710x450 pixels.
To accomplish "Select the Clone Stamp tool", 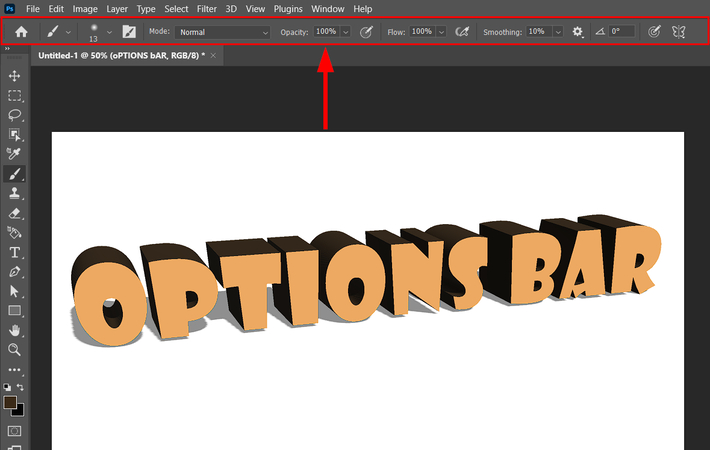I will (15, 193).
